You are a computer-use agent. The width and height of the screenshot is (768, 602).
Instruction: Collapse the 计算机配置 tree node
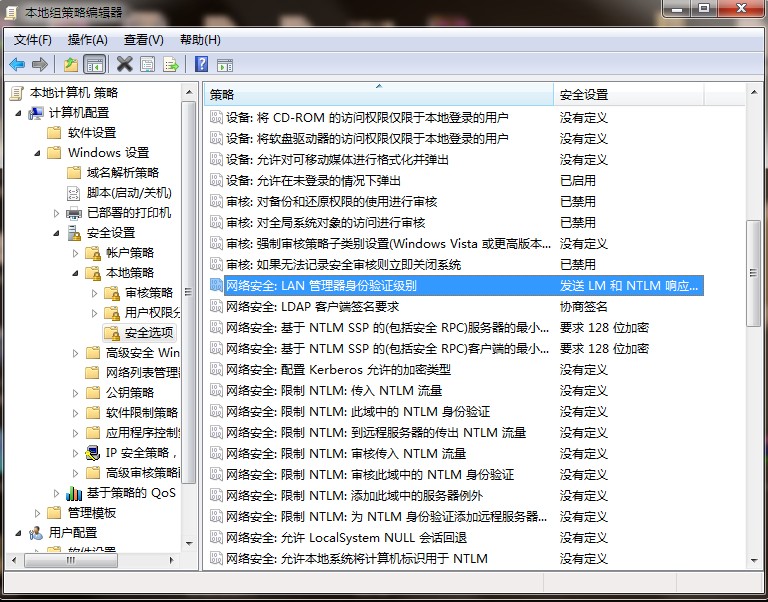point(18,113)
